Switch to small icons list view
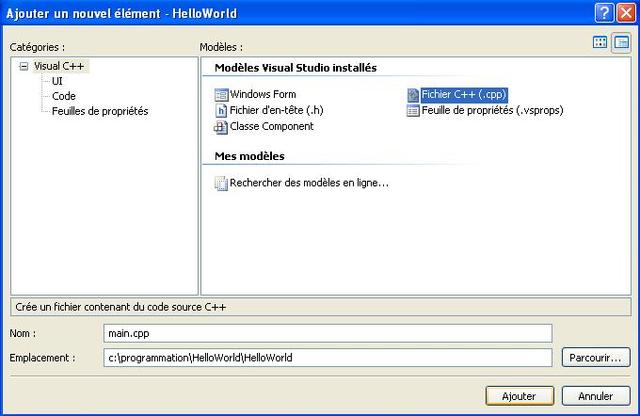 pyautogui.click(x=621, y=42)
